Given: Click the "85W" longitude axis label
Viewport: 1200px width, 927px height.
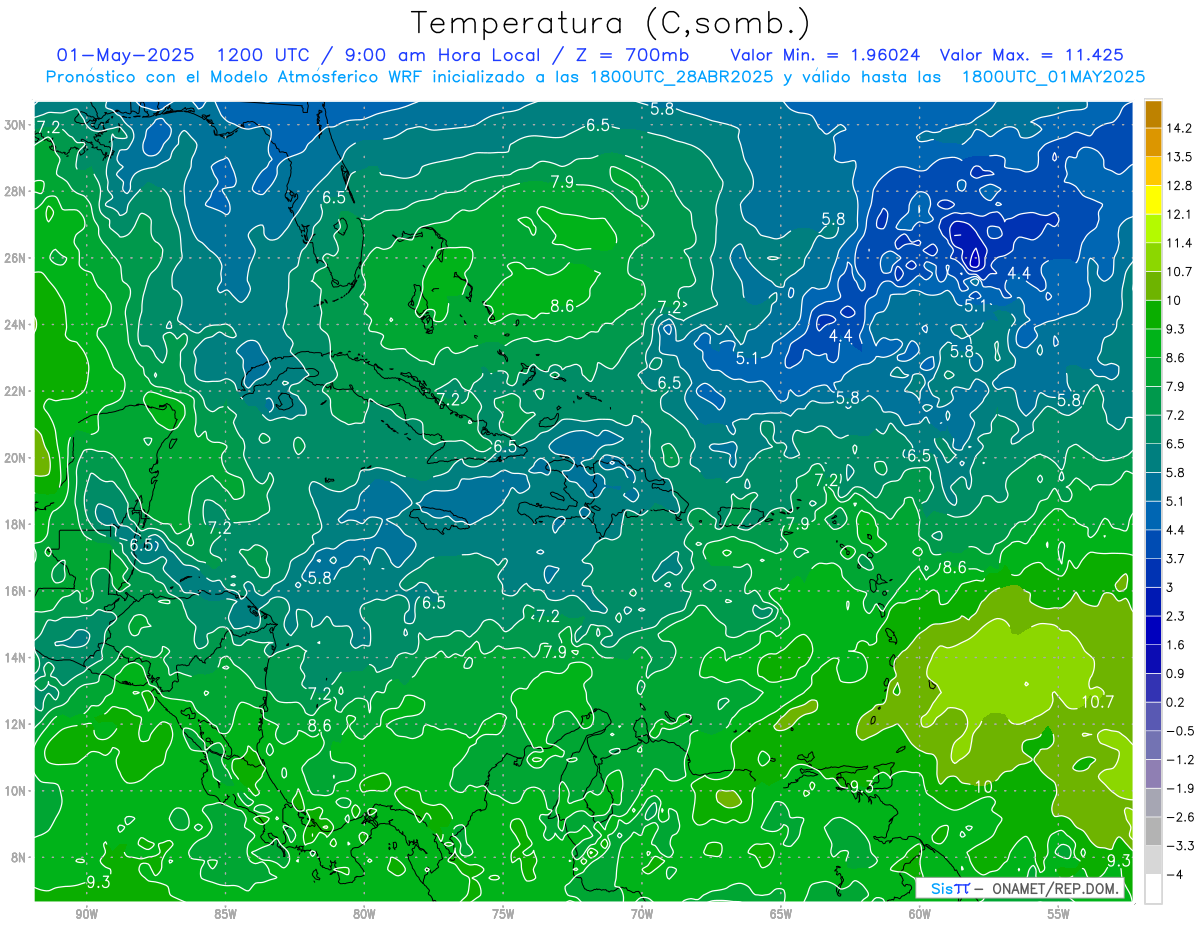Looking at the screenshot, I should [x=226, y=914].
